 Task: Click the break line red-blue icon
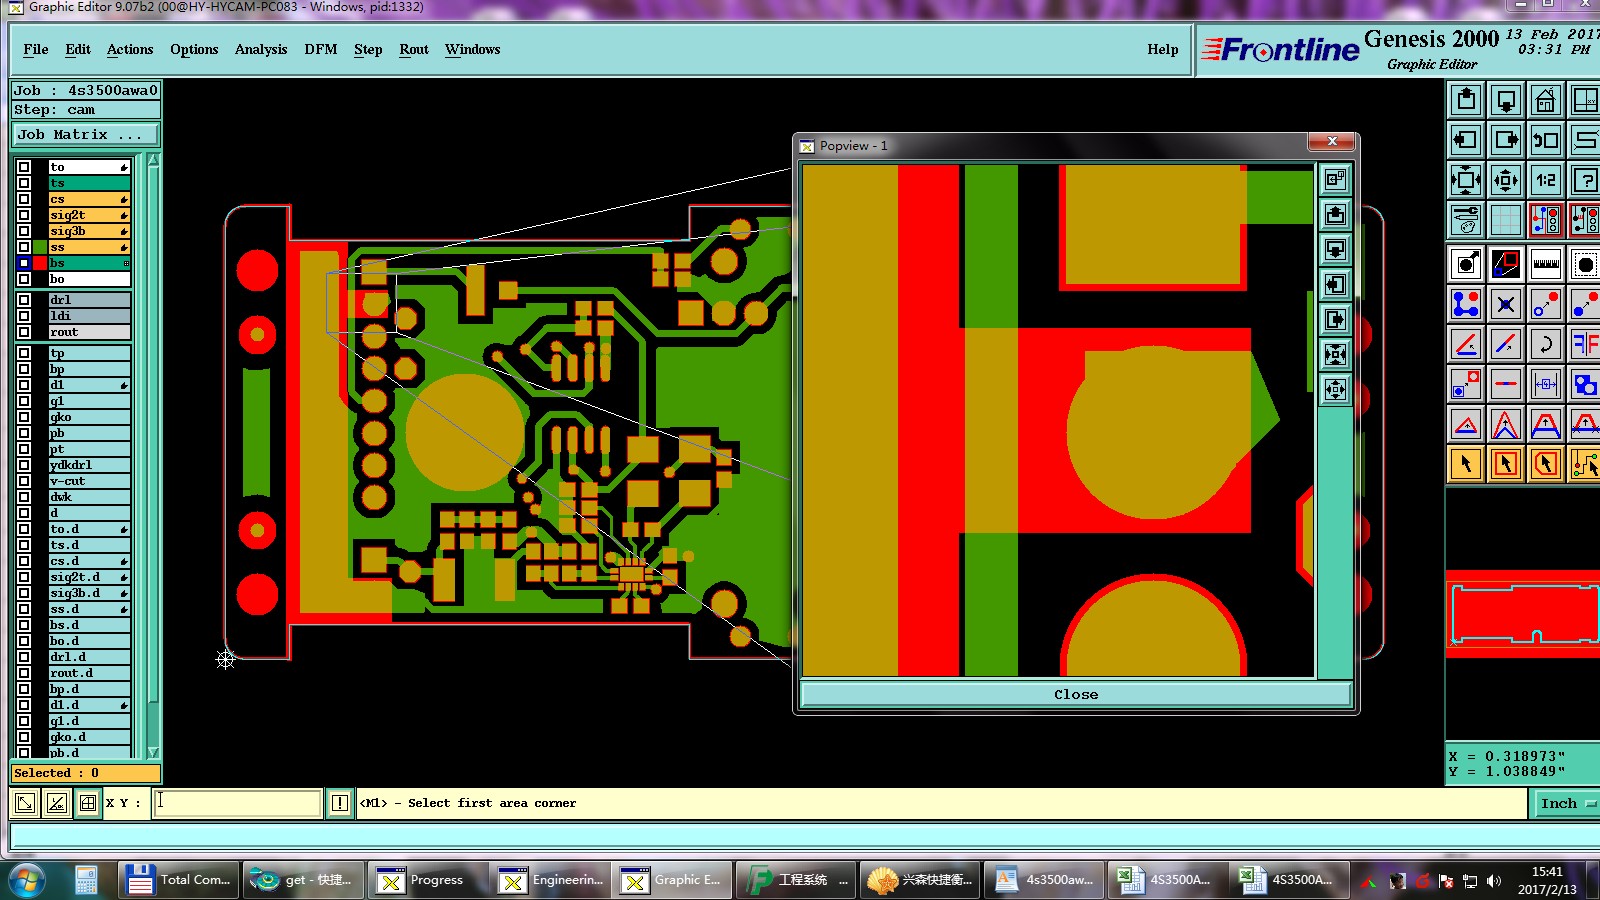coord(1506,384)
